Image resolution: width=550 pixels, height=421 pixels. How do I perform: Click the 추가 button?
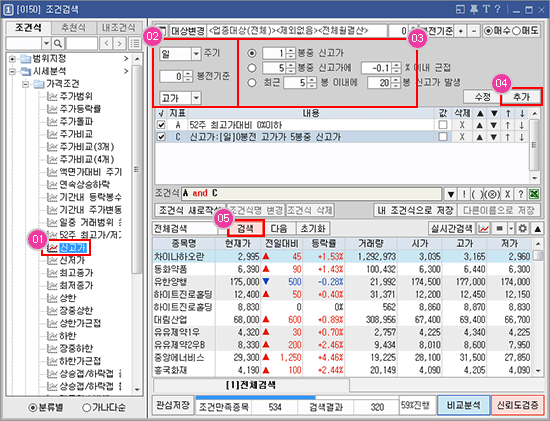coord(521,97)
